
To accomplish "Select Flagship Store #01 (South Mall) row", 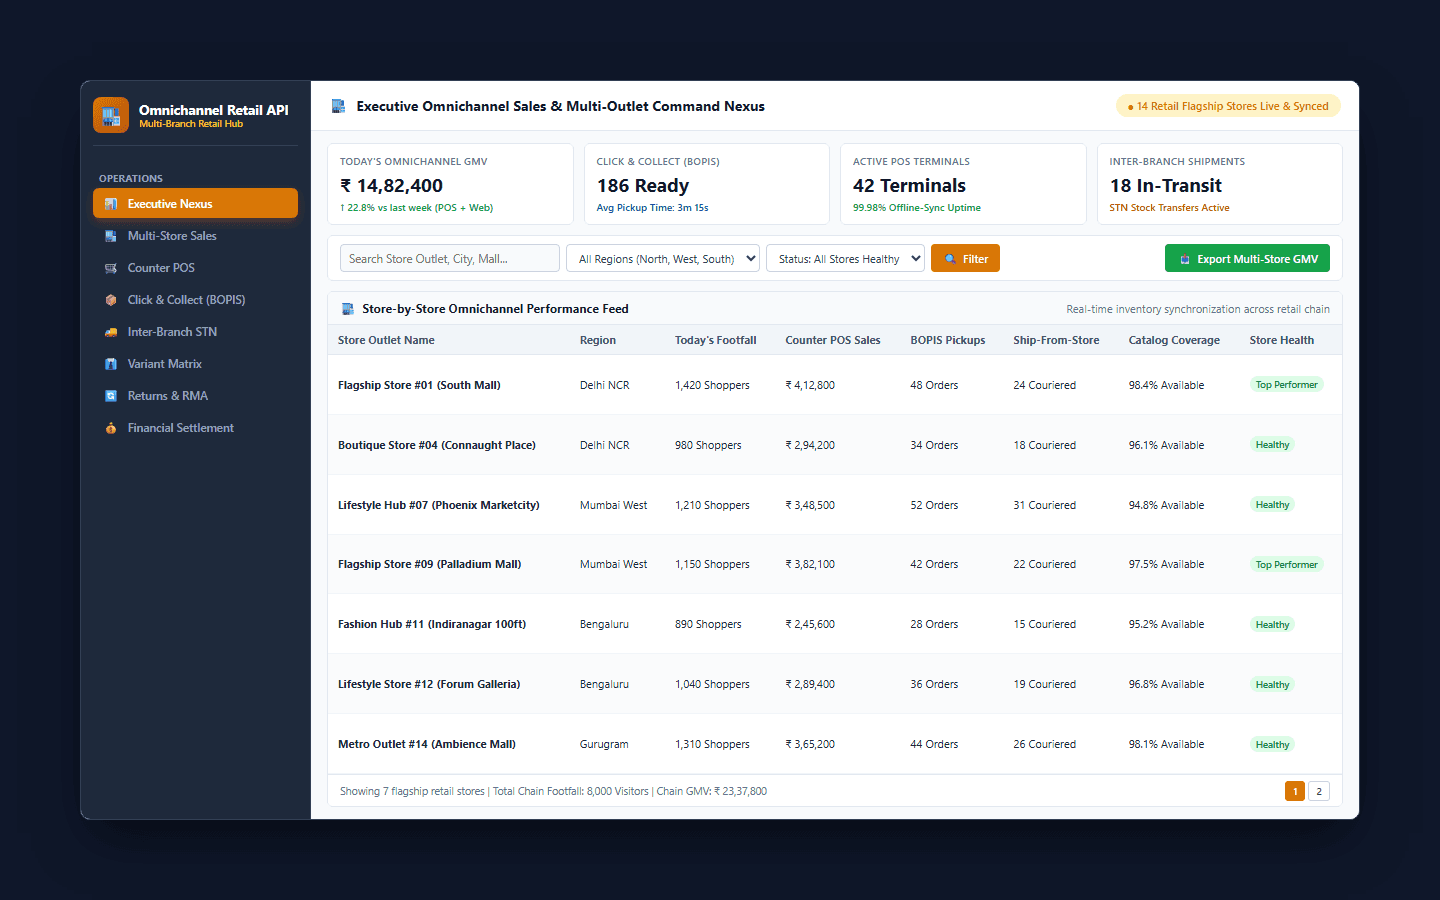I will click(x=835, y=385).
